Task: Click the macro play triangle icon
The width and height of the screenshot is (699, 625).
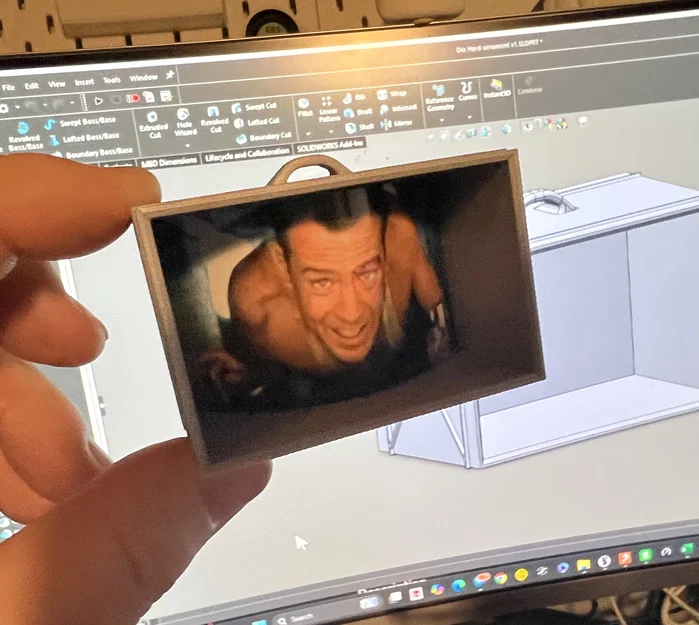Action: (99, 101)
